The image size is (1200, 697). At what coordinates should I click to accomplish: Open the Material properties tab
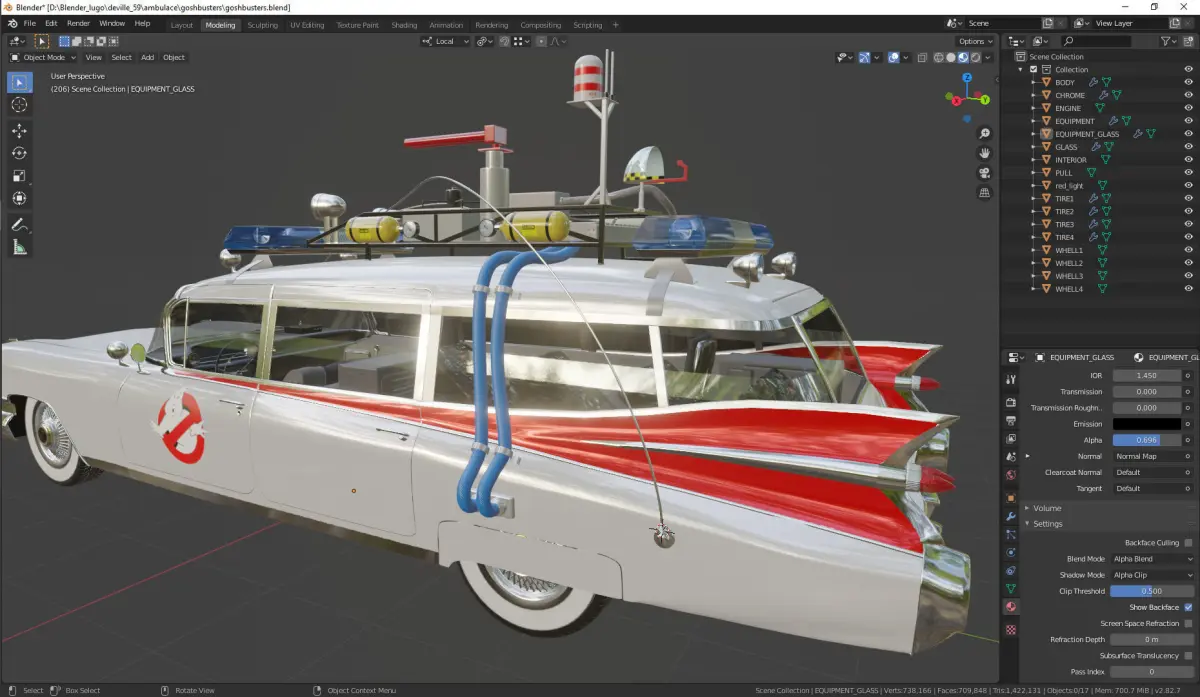(x=1011, y=607)
